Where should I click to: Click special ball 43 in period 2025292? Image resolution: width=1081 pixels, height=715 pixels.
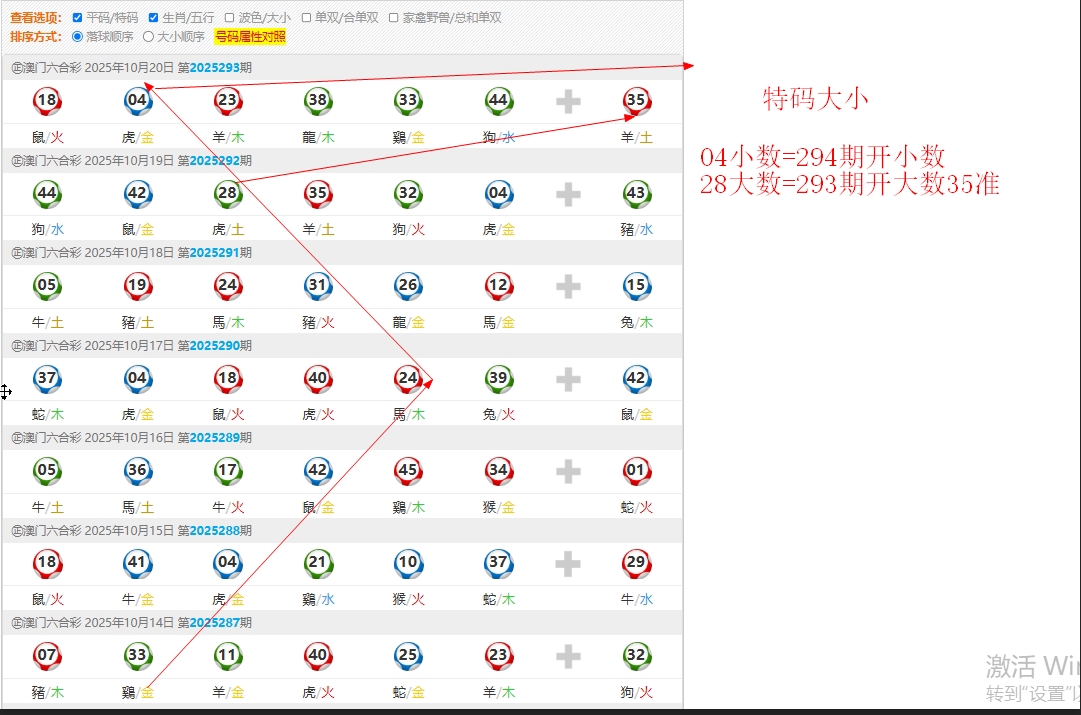coord(636,193)
